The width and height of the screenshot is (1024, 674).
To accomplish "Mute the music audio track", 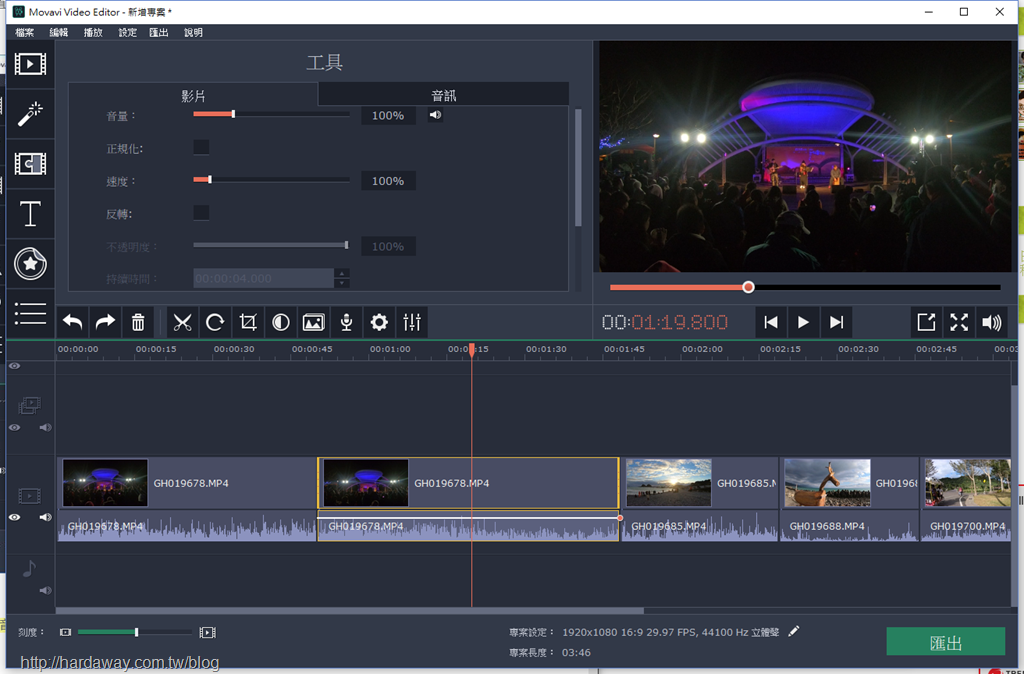I will [45, 590].
